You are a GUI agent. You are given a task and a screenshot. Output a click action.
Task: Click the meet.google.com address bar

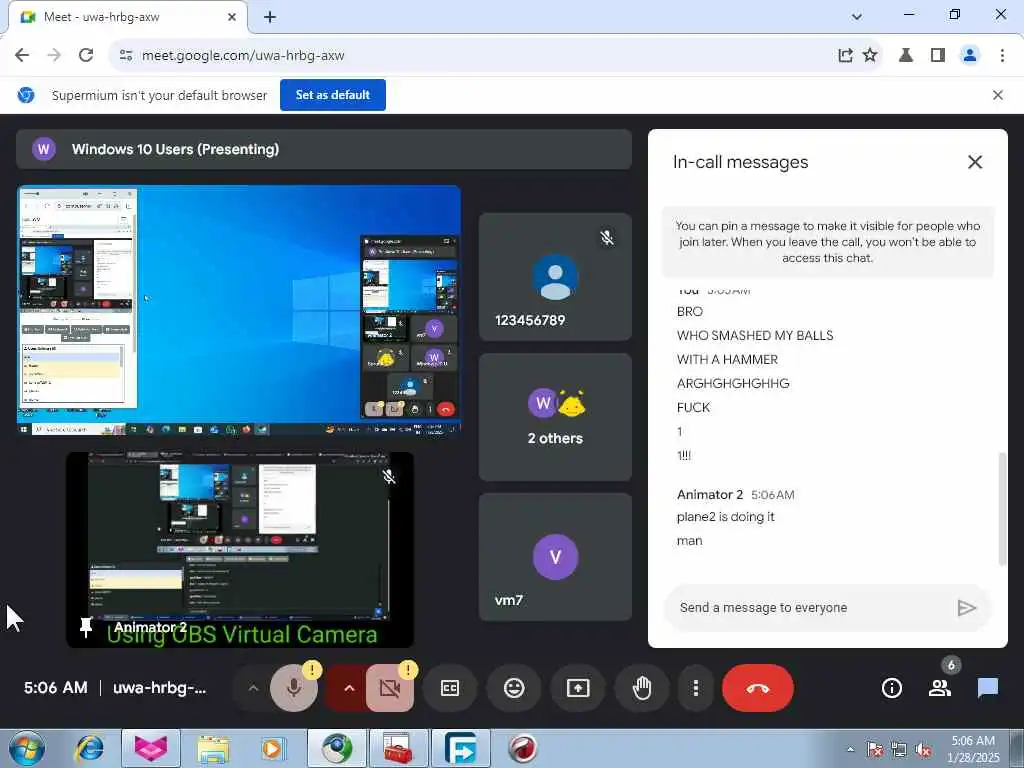point(483,56)
